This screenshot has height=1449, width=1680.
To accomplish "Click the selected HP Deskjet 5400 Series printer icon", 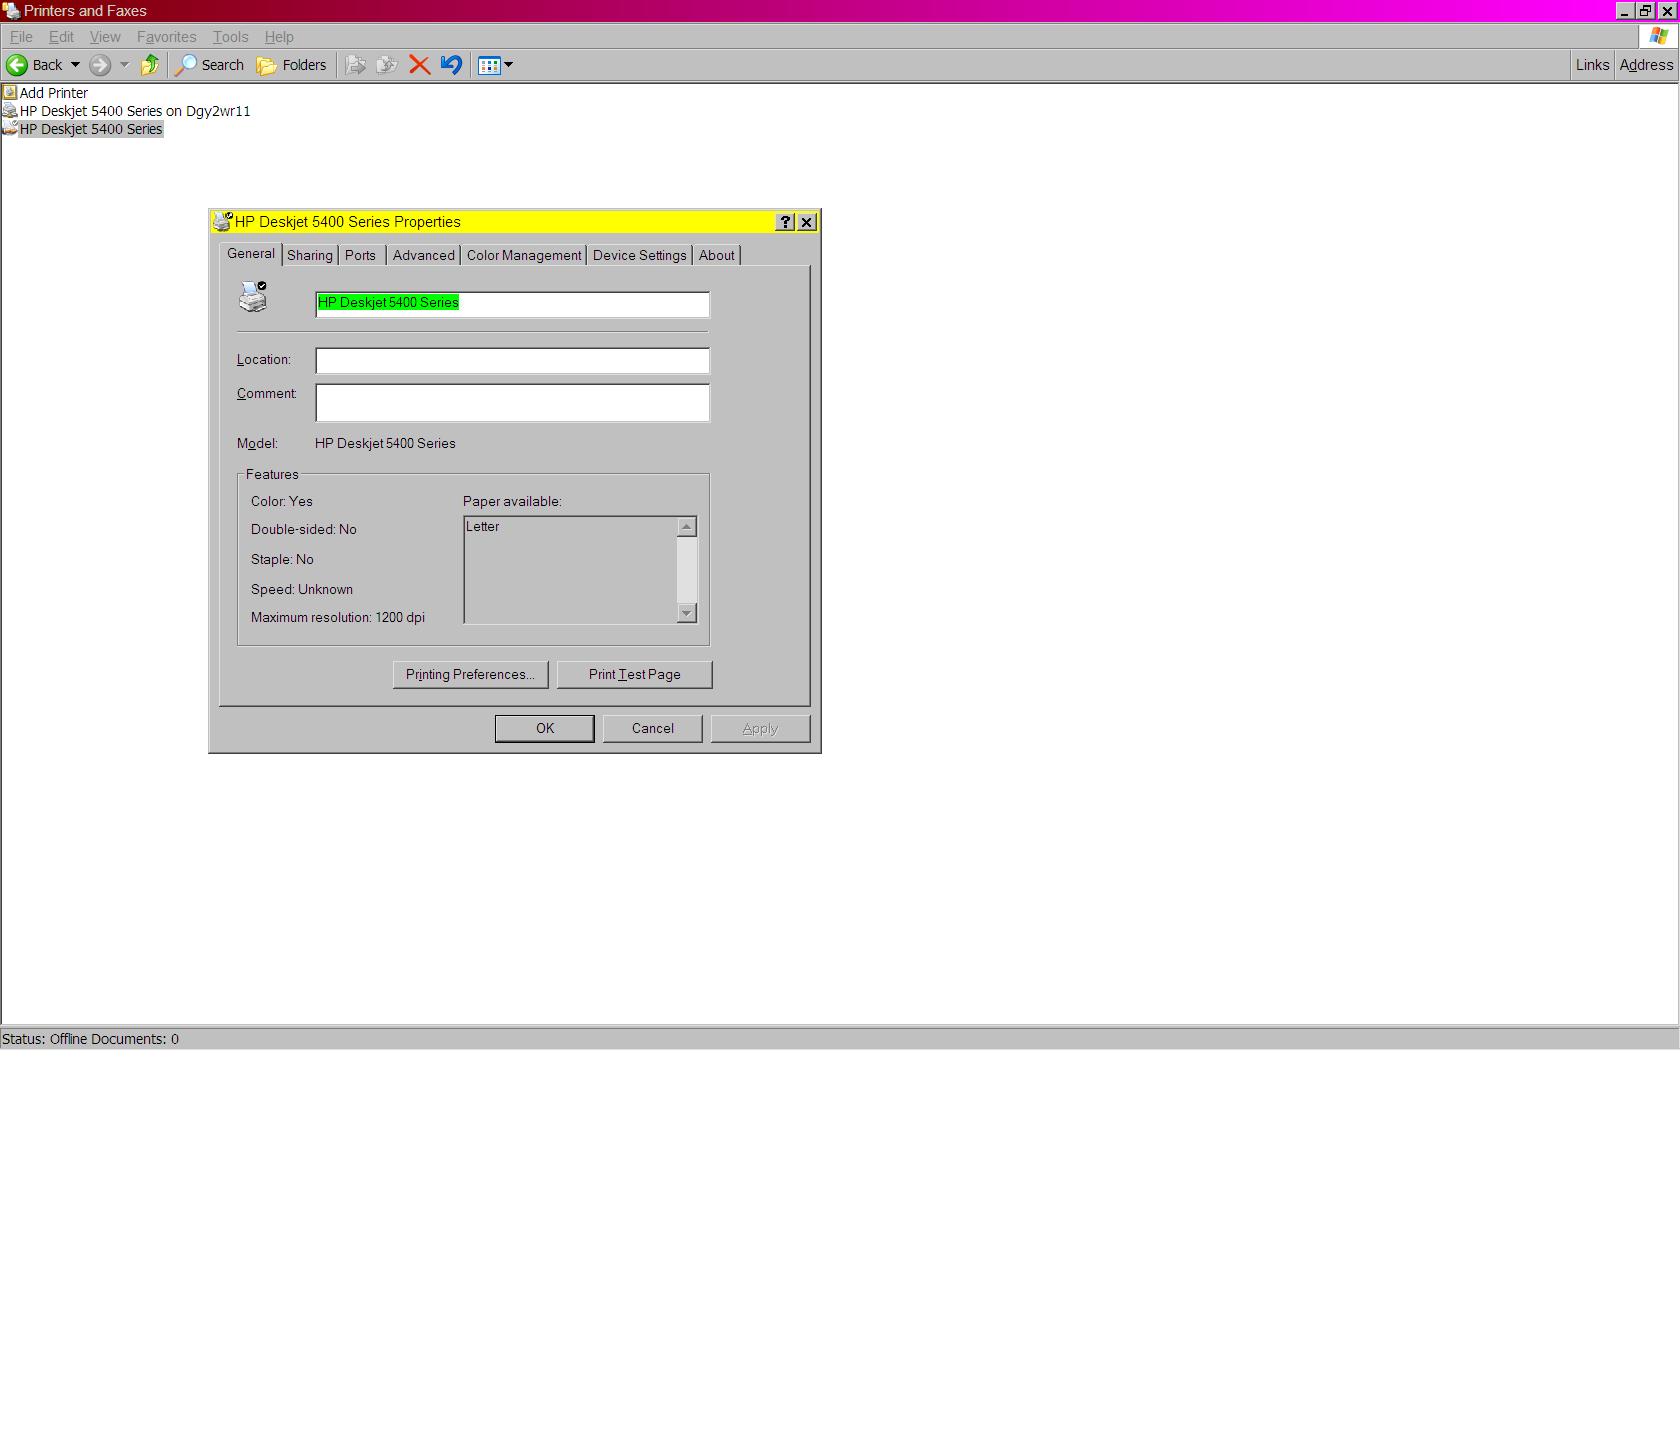I will coord(10,129).
